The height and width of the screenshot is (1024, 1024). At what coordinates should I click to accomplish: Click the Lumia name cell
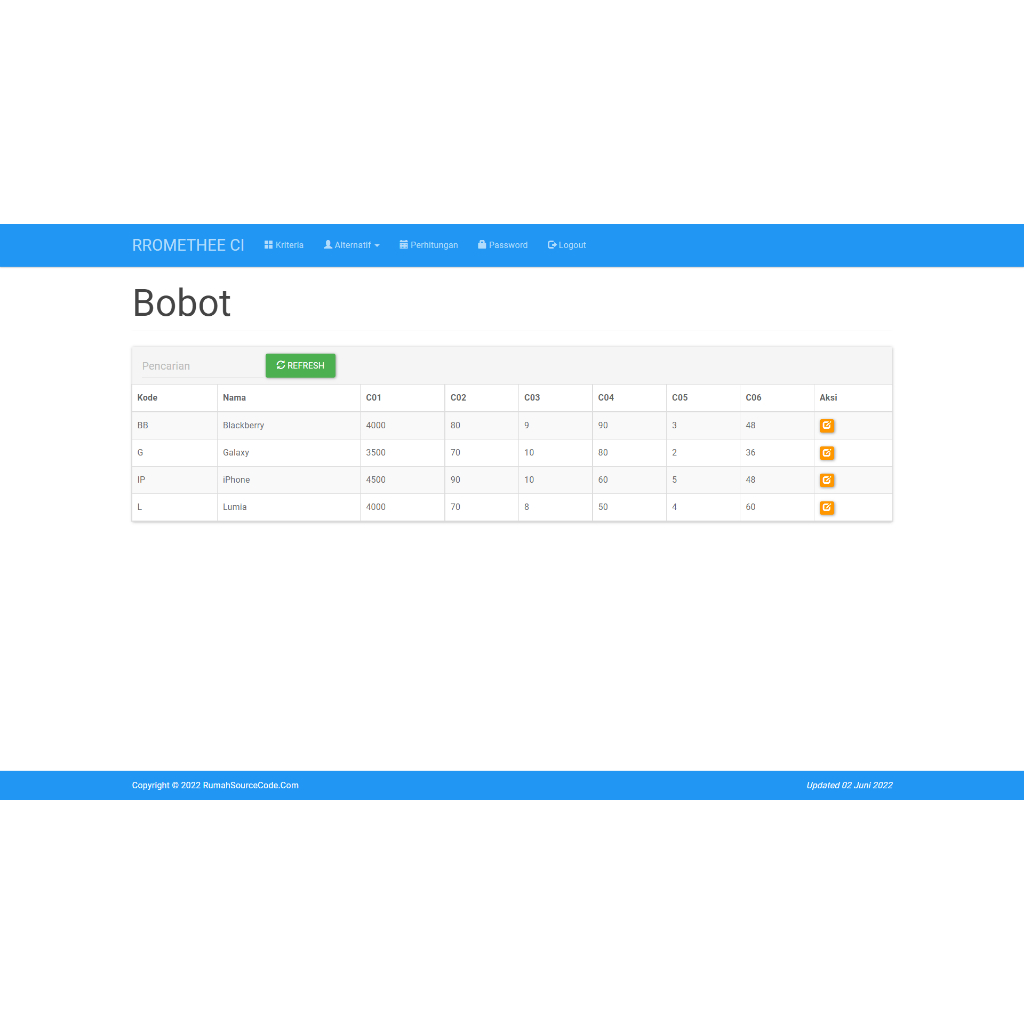tap(289, 507)
